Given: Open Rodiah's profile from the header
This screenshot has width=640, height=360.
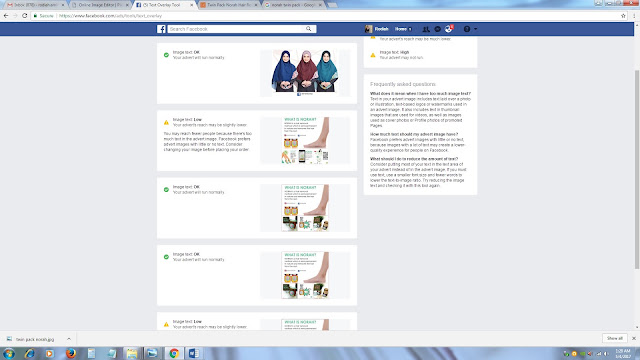Looking at the screenshot, I should pos(377,29).
